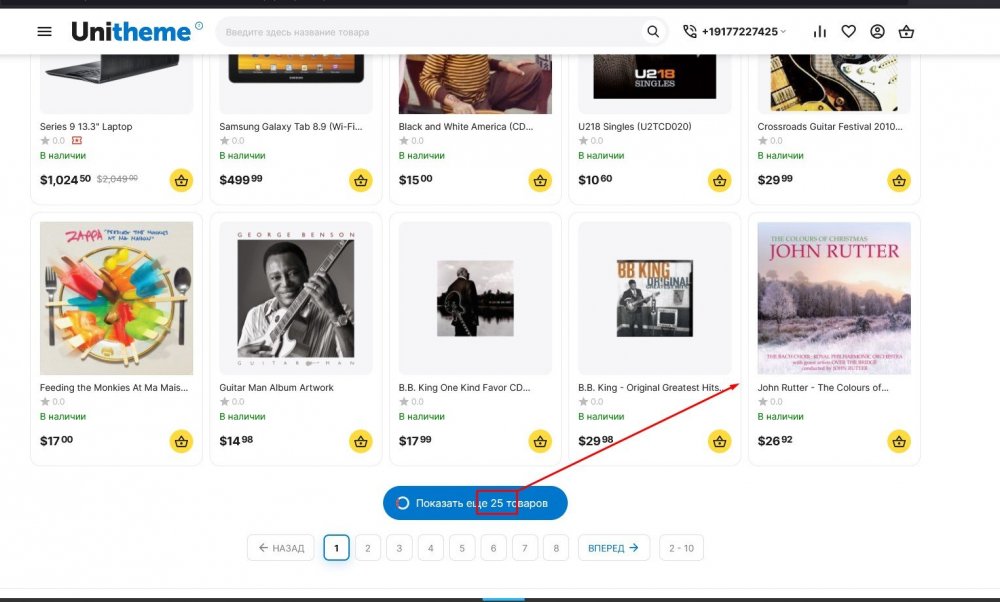Open the user account icon
Viewport: 1000px width, 602px height.
[877, 32]
